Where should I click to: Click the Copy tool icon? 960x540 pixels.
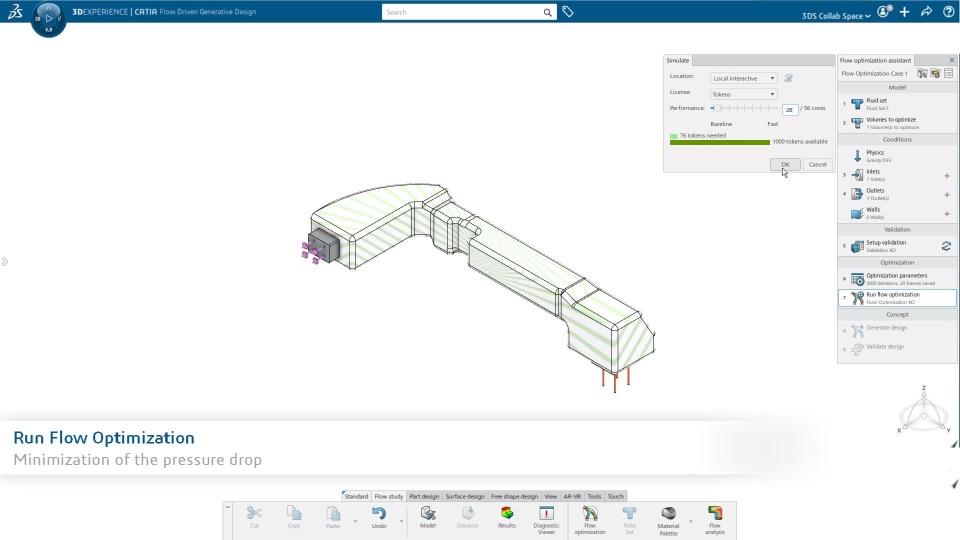tap(294, 517)
